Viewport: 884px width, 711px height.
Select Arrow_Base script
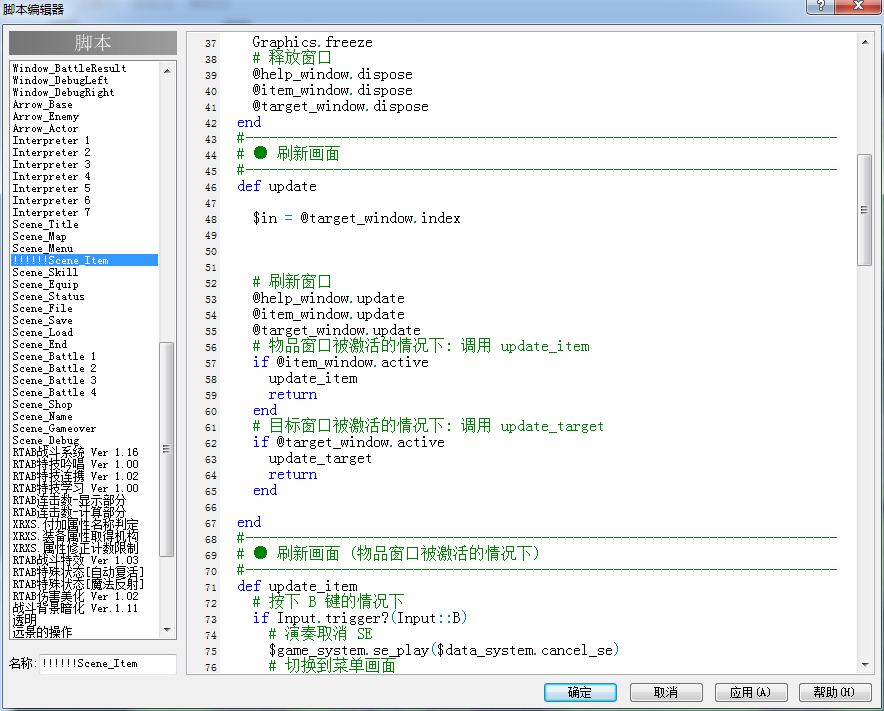(x=42, y=104)
